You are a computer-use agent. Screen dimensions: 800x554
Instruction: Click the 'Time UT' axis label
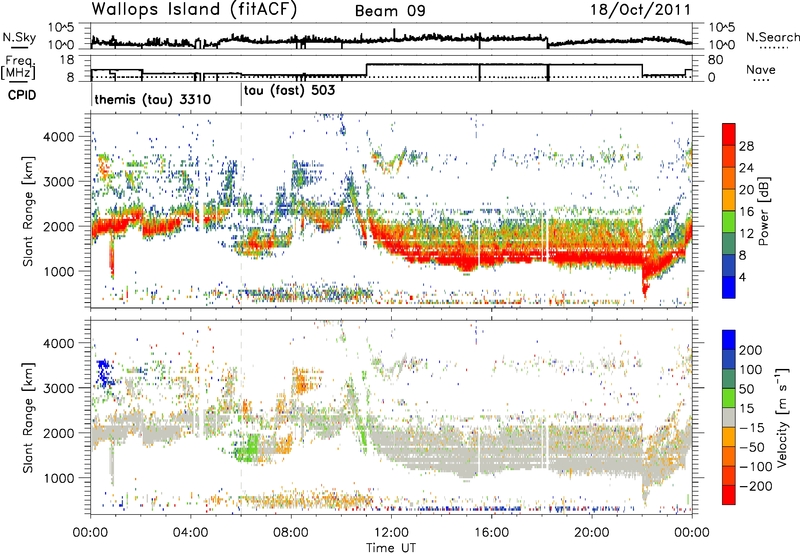(391, 548)
